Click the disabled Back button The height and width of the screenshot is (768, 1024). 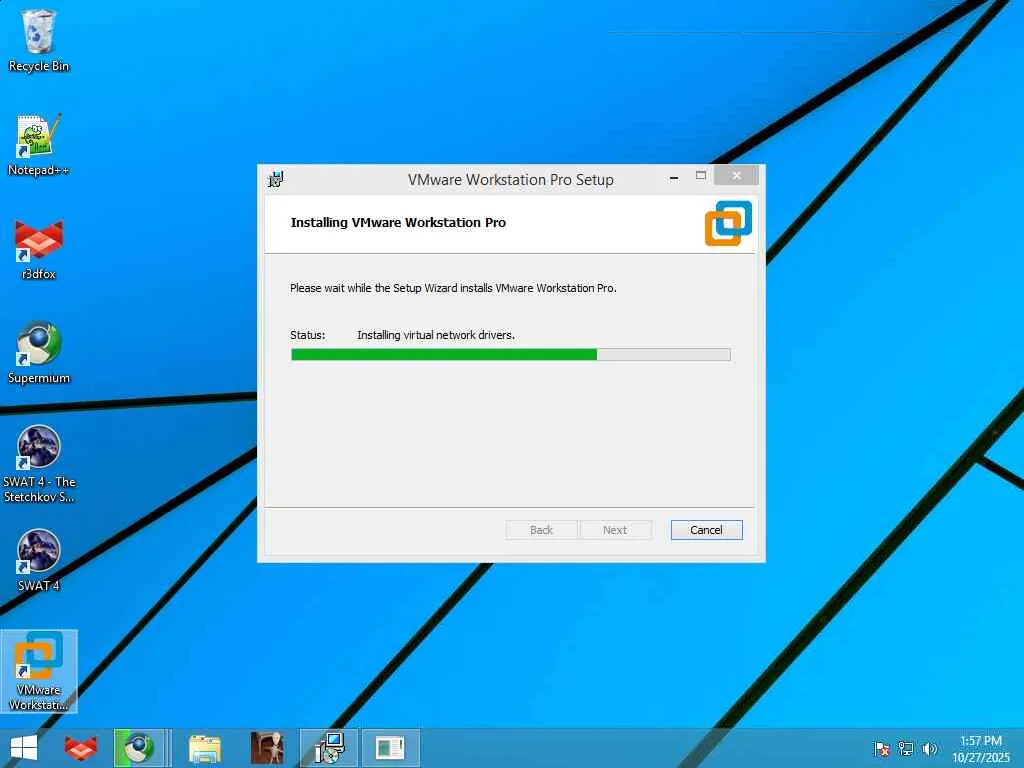coord(541,530)
